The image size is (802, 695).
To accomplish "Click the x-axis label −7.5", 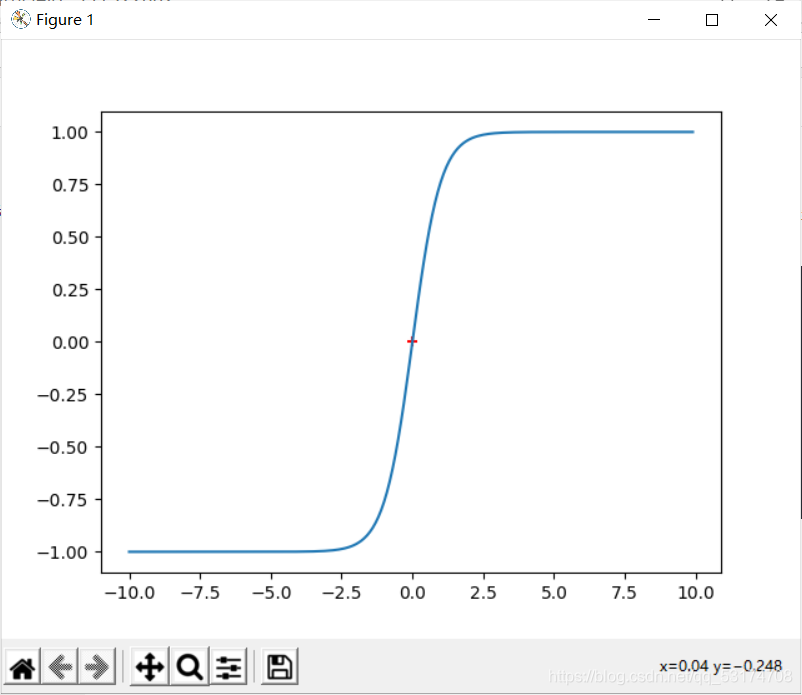I will 200,593.
